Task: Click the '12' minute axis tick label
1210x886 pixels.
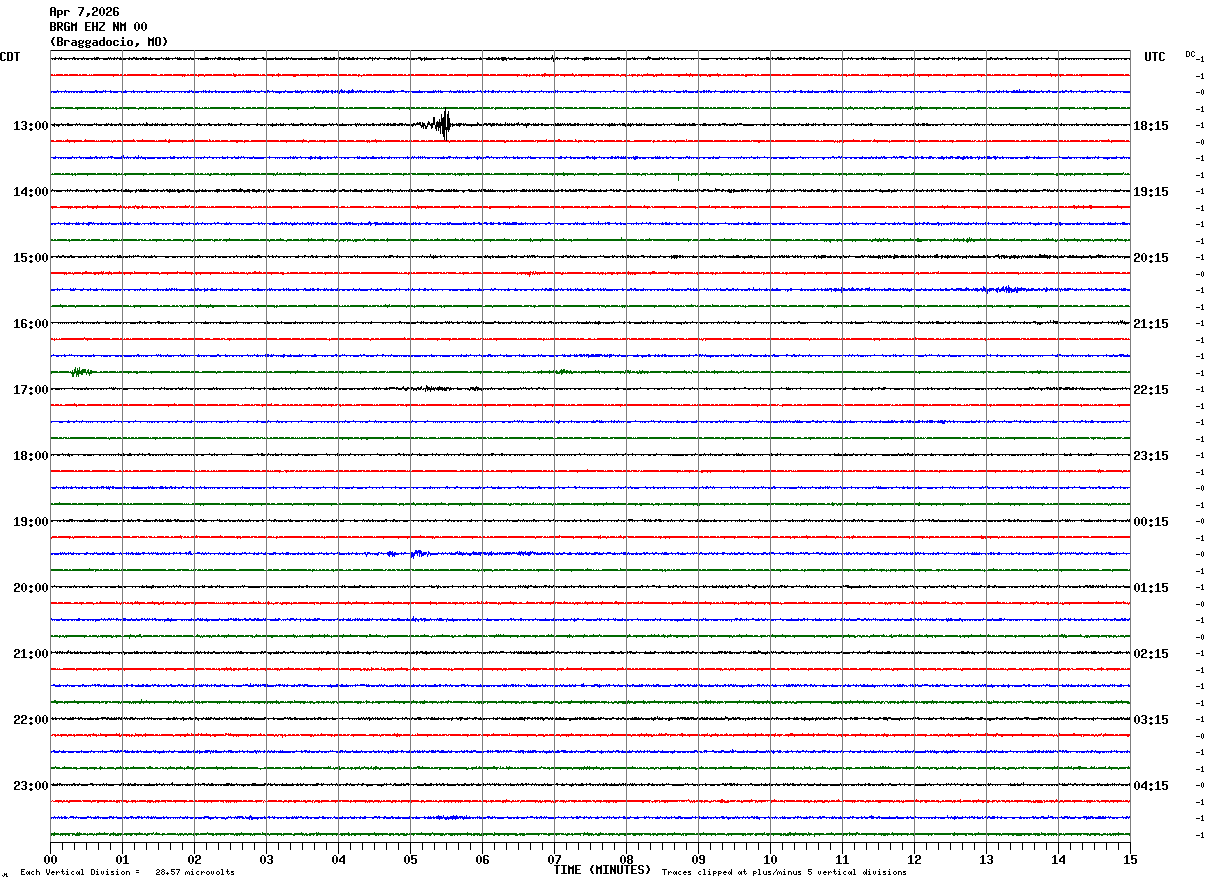Action: [x=914, y=859]
